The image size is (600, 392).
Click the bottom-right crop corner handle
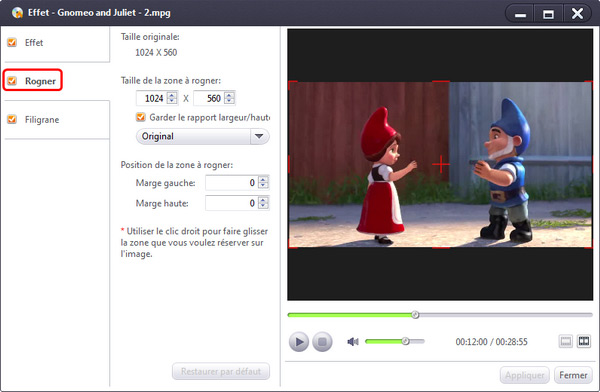(589, 245)
